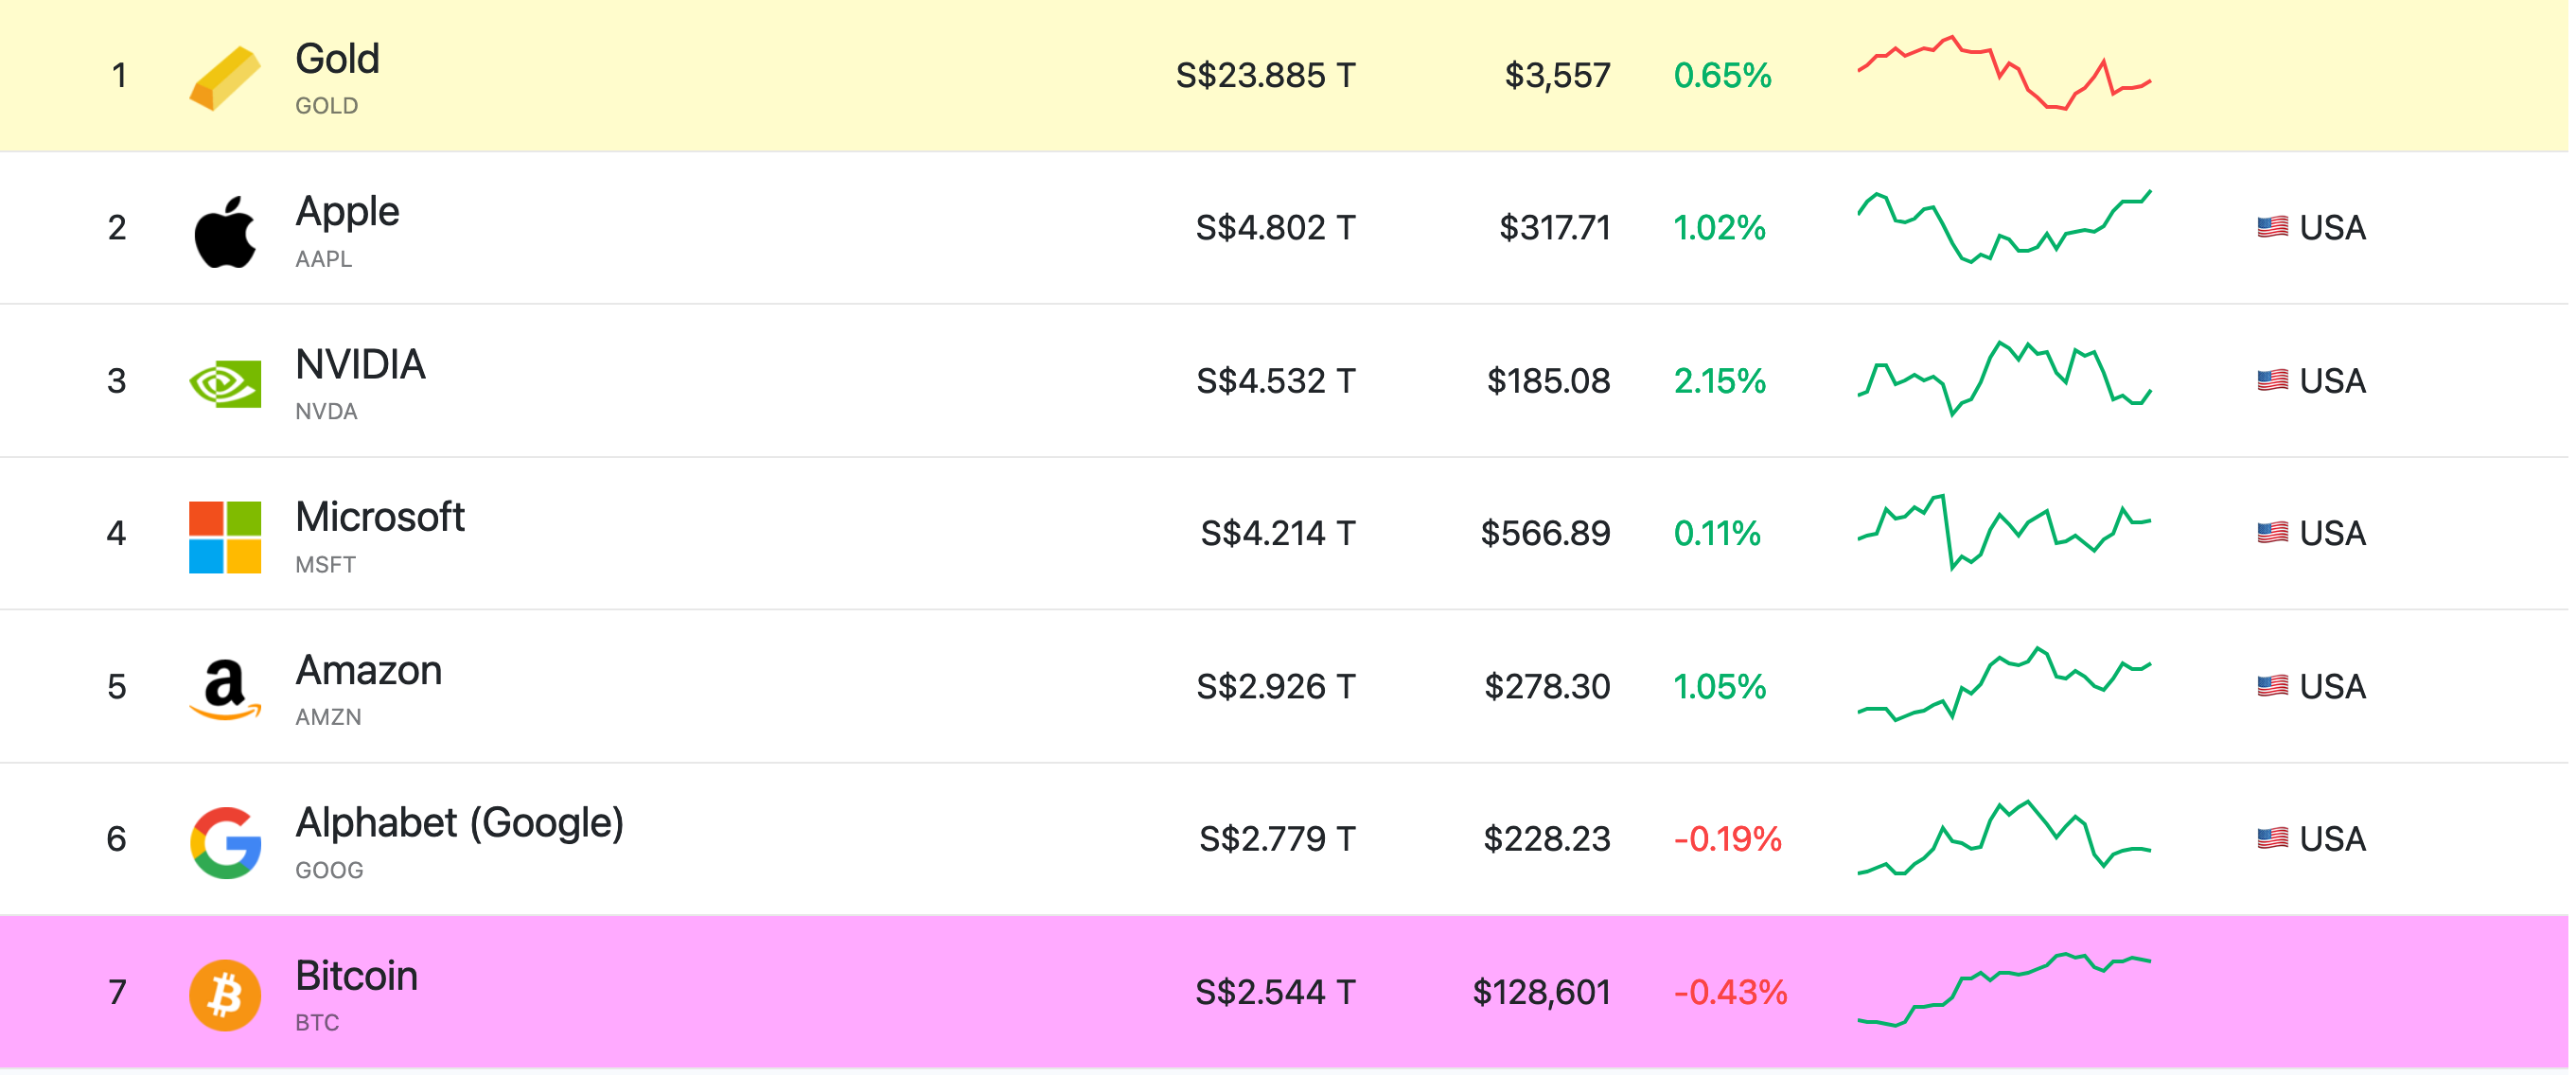Click the Gold bar icon
Screen dimensions: 2576x1075
pyautogui.click(x=225, y=77)
